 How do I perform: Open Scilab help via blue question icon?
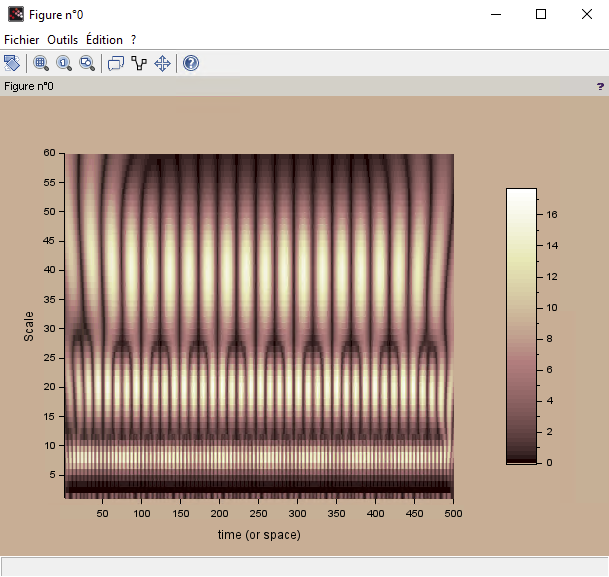(191, 63)
